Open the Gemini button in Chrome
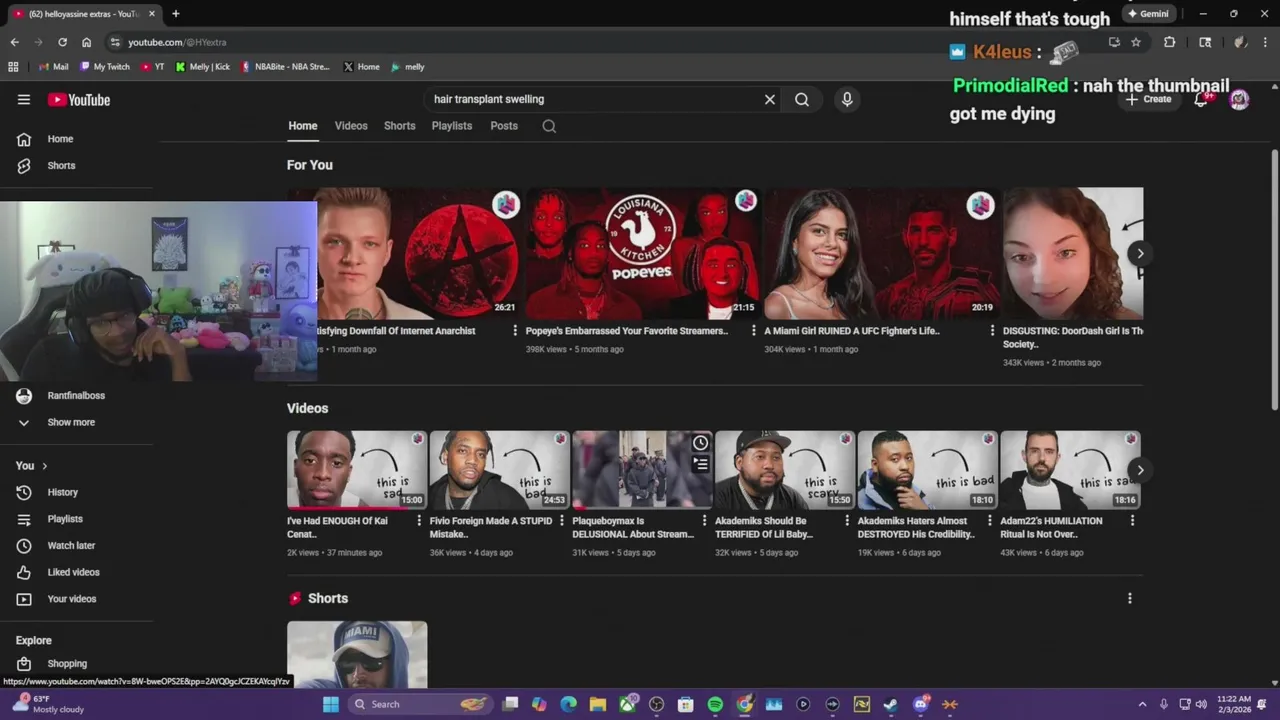The height and width of the screenshot is (720, 1280). click(1147, 14)
